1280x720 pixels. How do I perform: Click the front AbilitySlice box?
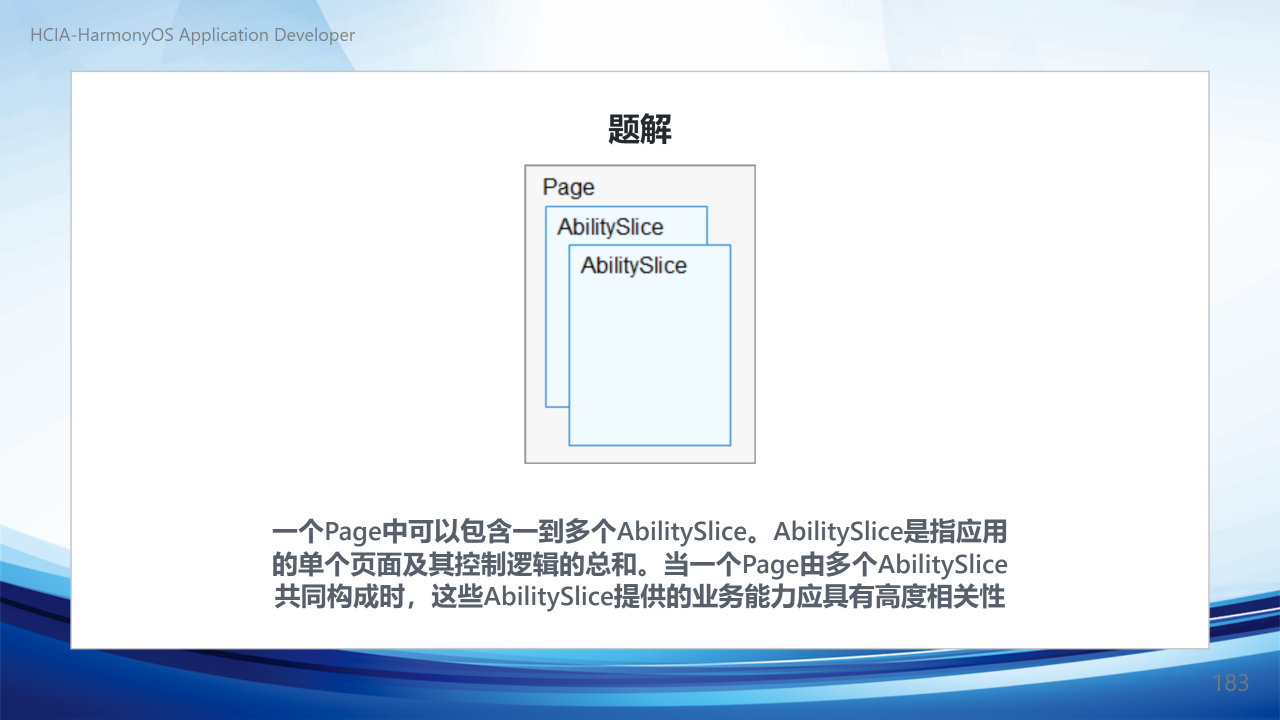(x=650, y=345)
